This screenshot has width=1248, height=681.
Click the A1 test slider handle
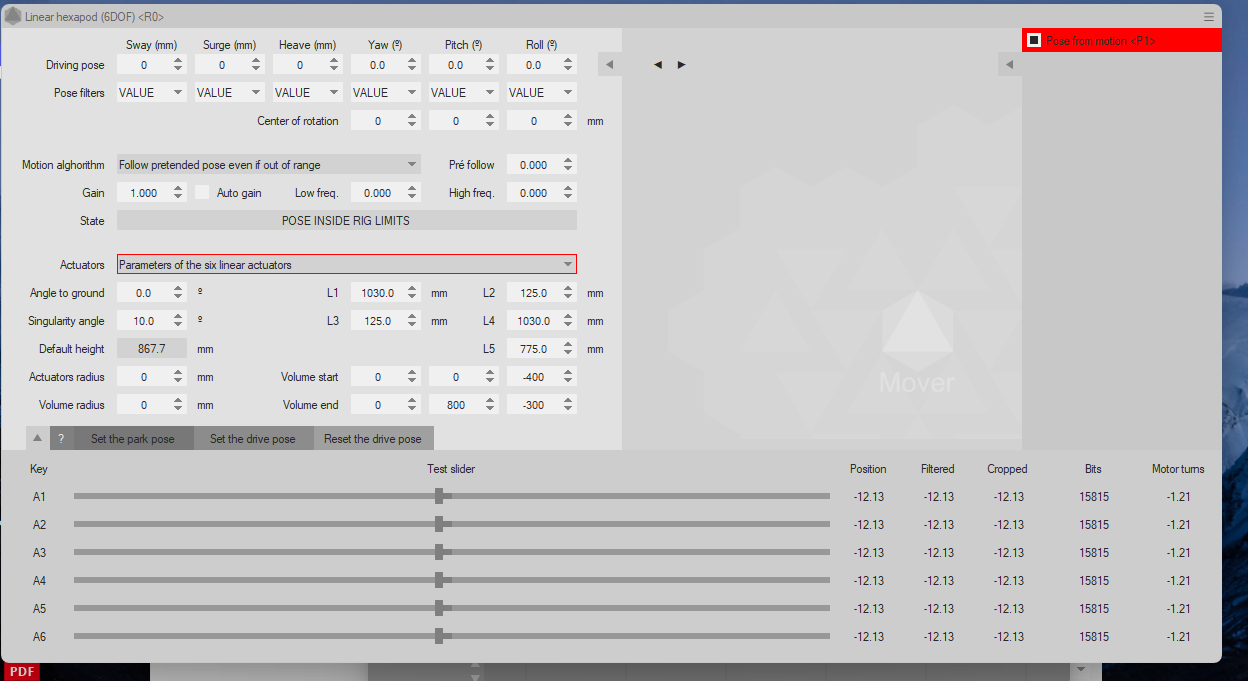439,497
